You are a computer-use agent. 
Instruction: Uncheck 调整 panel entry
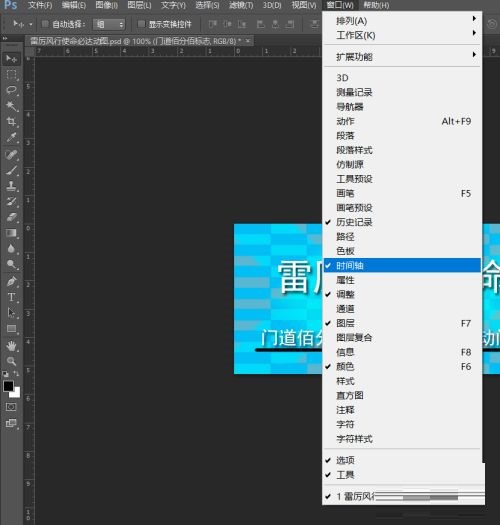[402, 294]
